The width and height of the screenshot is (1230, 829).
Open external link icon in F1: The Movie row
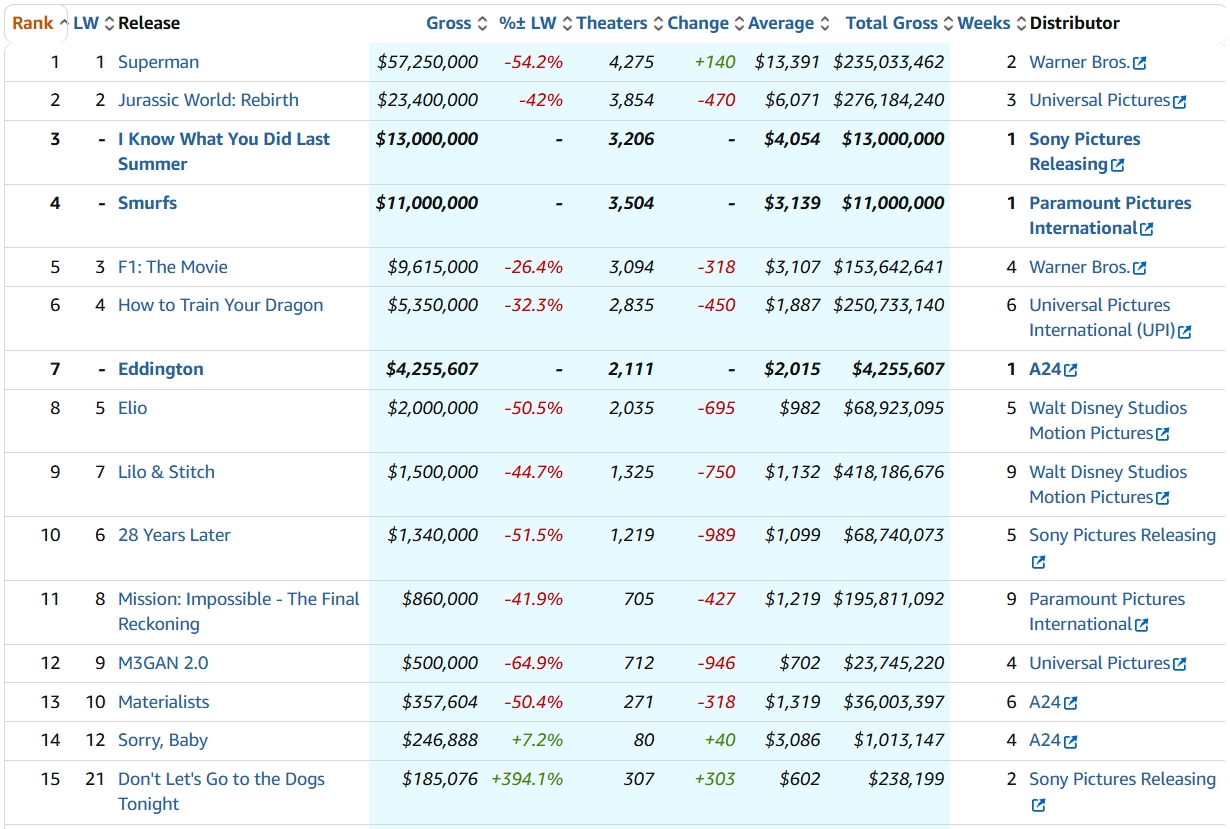(x=1140, y=268)
